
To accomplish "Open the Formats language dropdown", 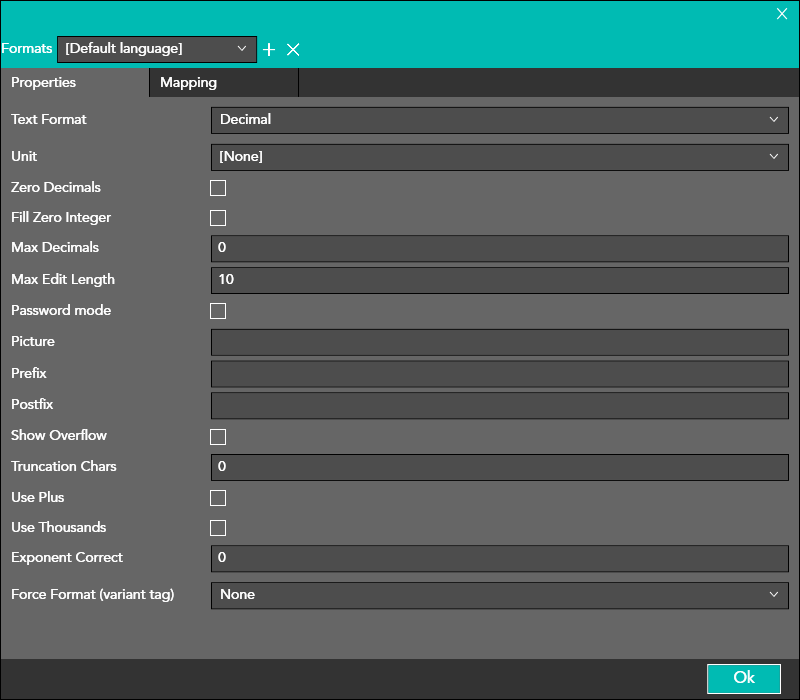I will (157, 48).
